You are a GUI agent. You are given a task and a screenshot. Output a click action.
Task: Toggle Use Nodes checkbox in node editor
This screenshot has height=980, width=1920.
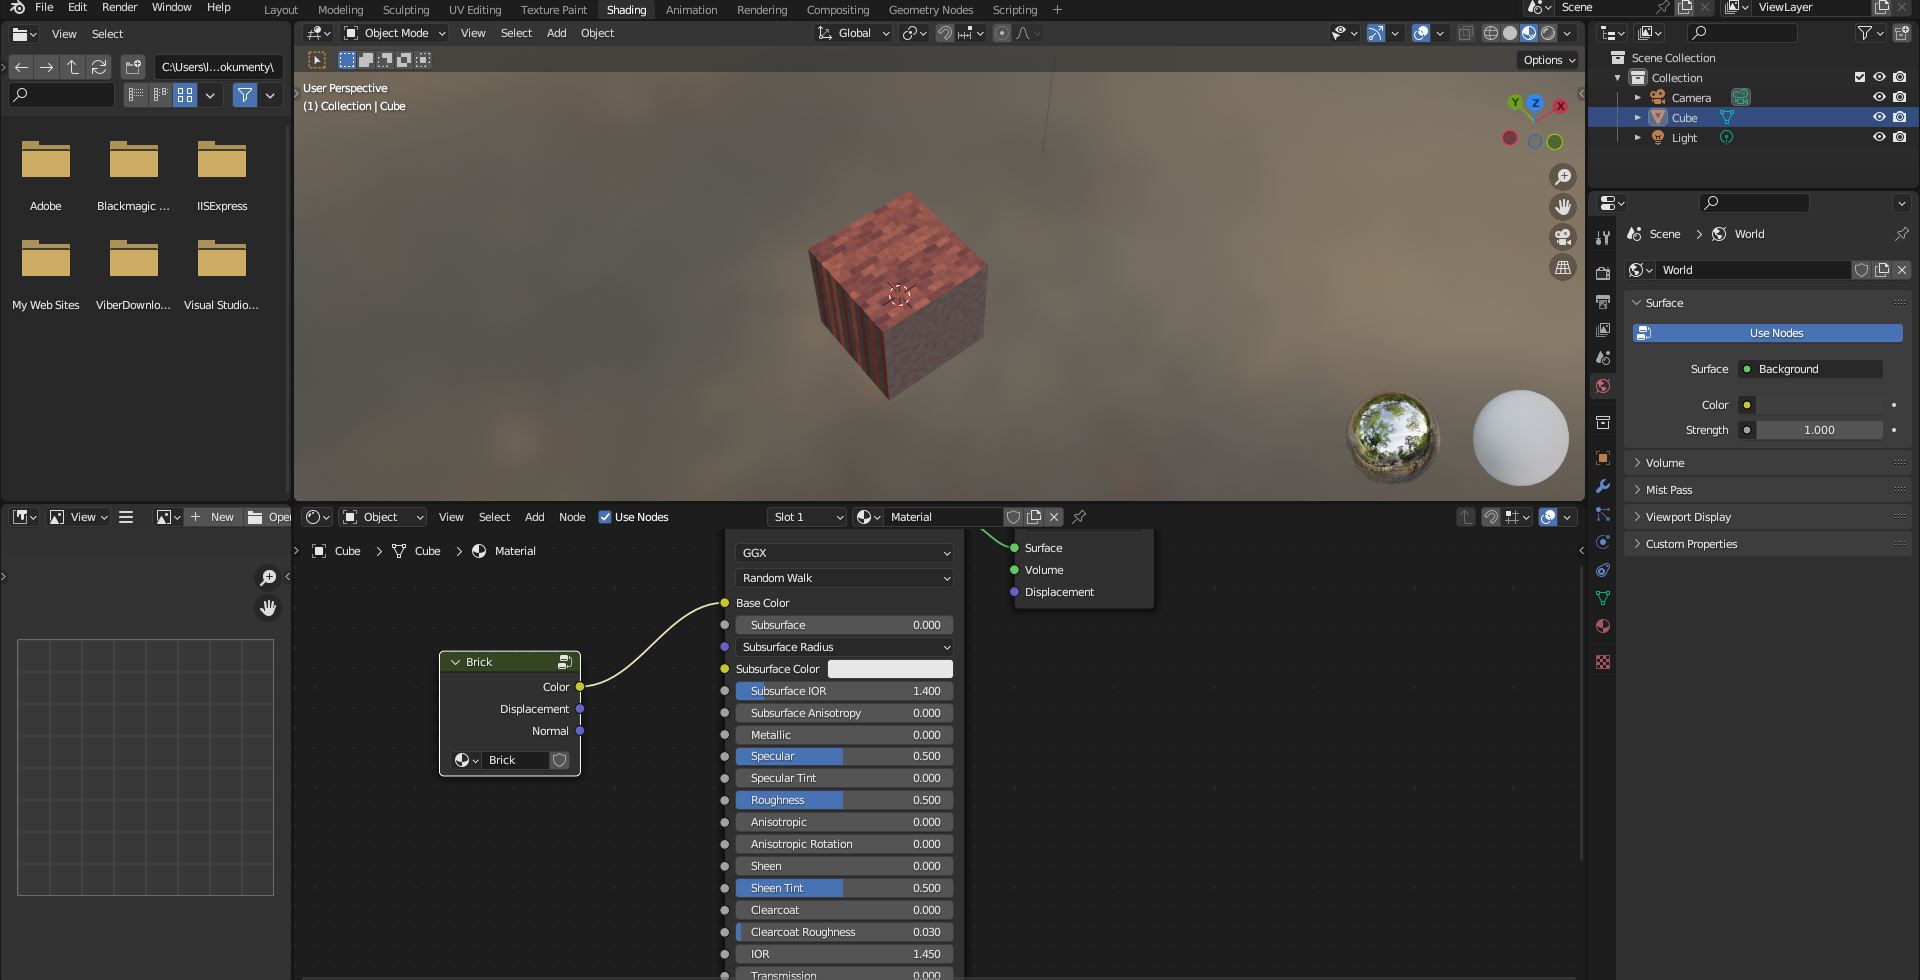(605, 517)
